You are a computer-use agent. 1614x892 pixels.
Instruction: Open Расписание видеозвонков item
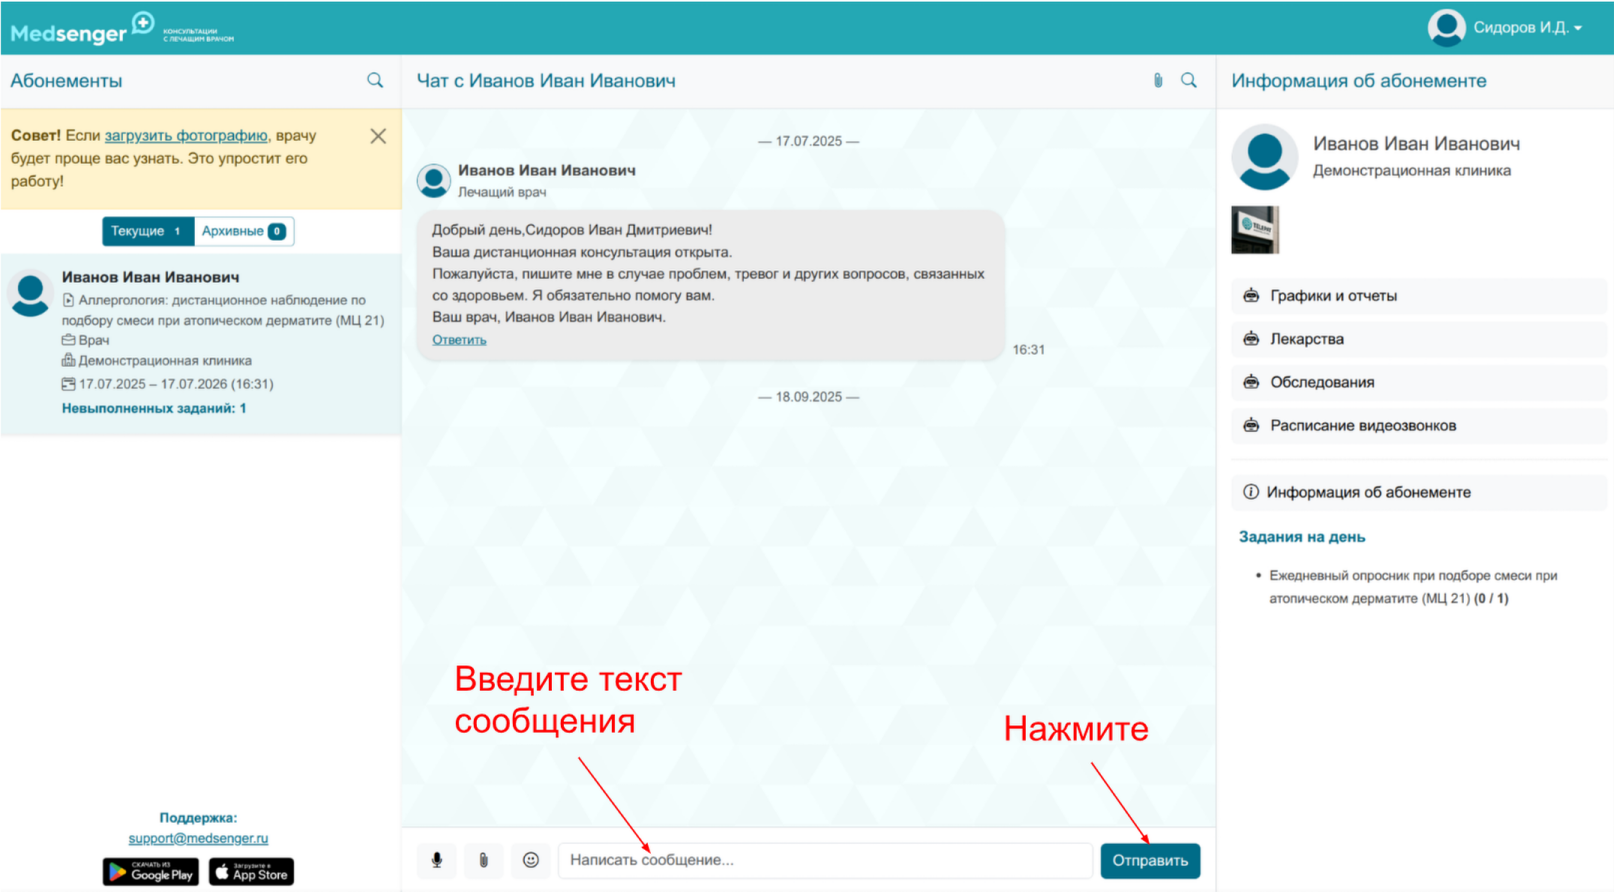1362,426
